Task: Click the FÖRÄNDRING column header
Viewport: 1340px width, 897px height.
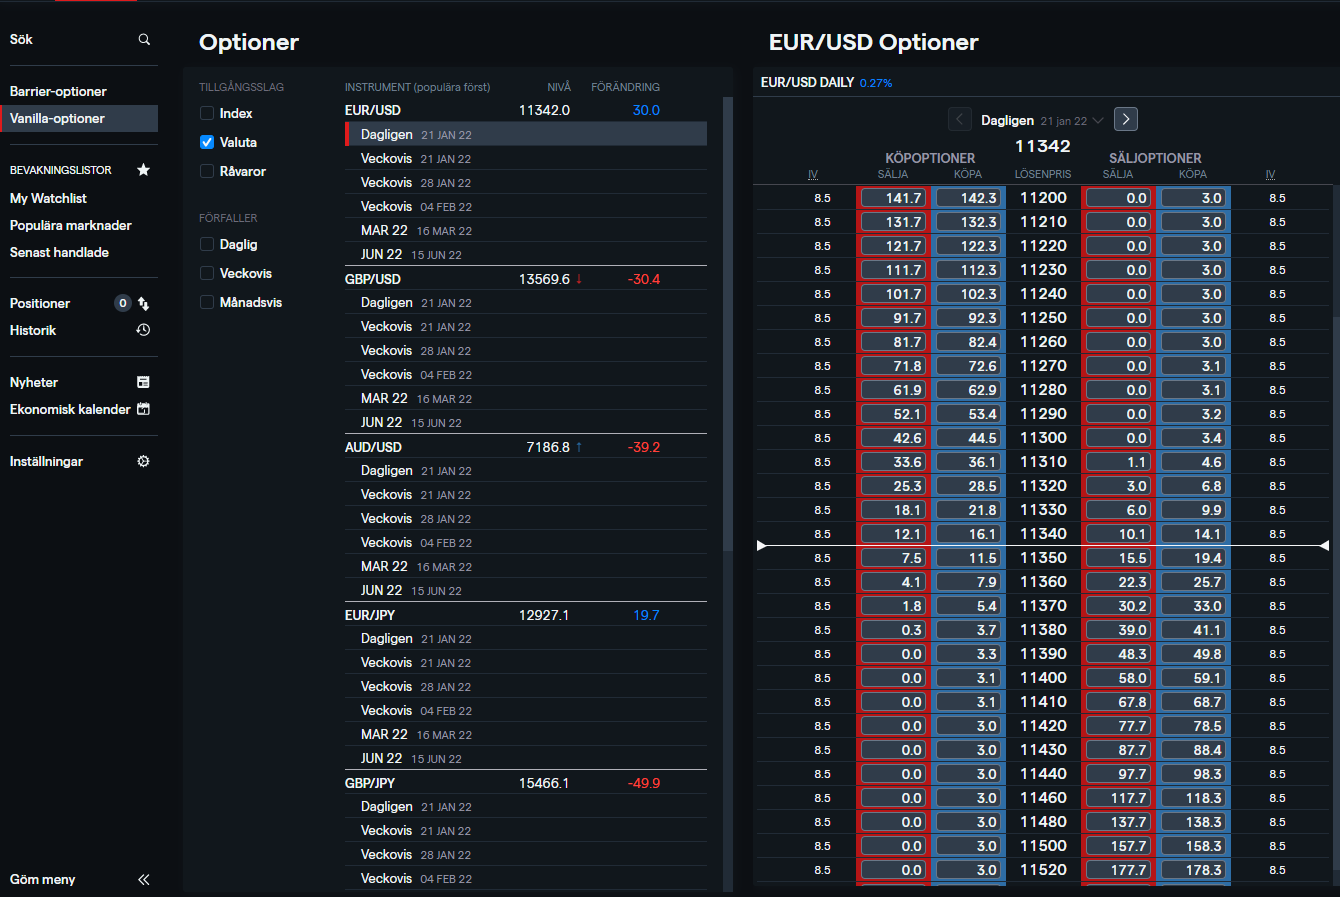Action: (x=625, y=87)
